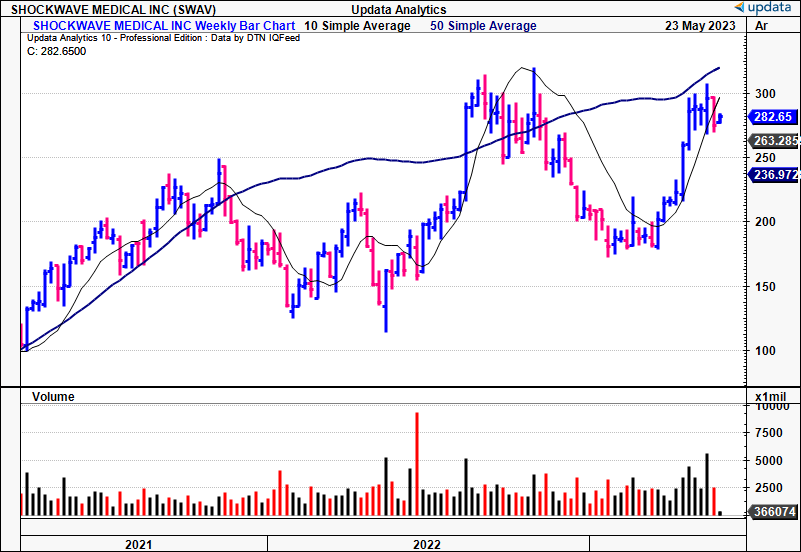Click the Ar scale label

tap(761, 26)
